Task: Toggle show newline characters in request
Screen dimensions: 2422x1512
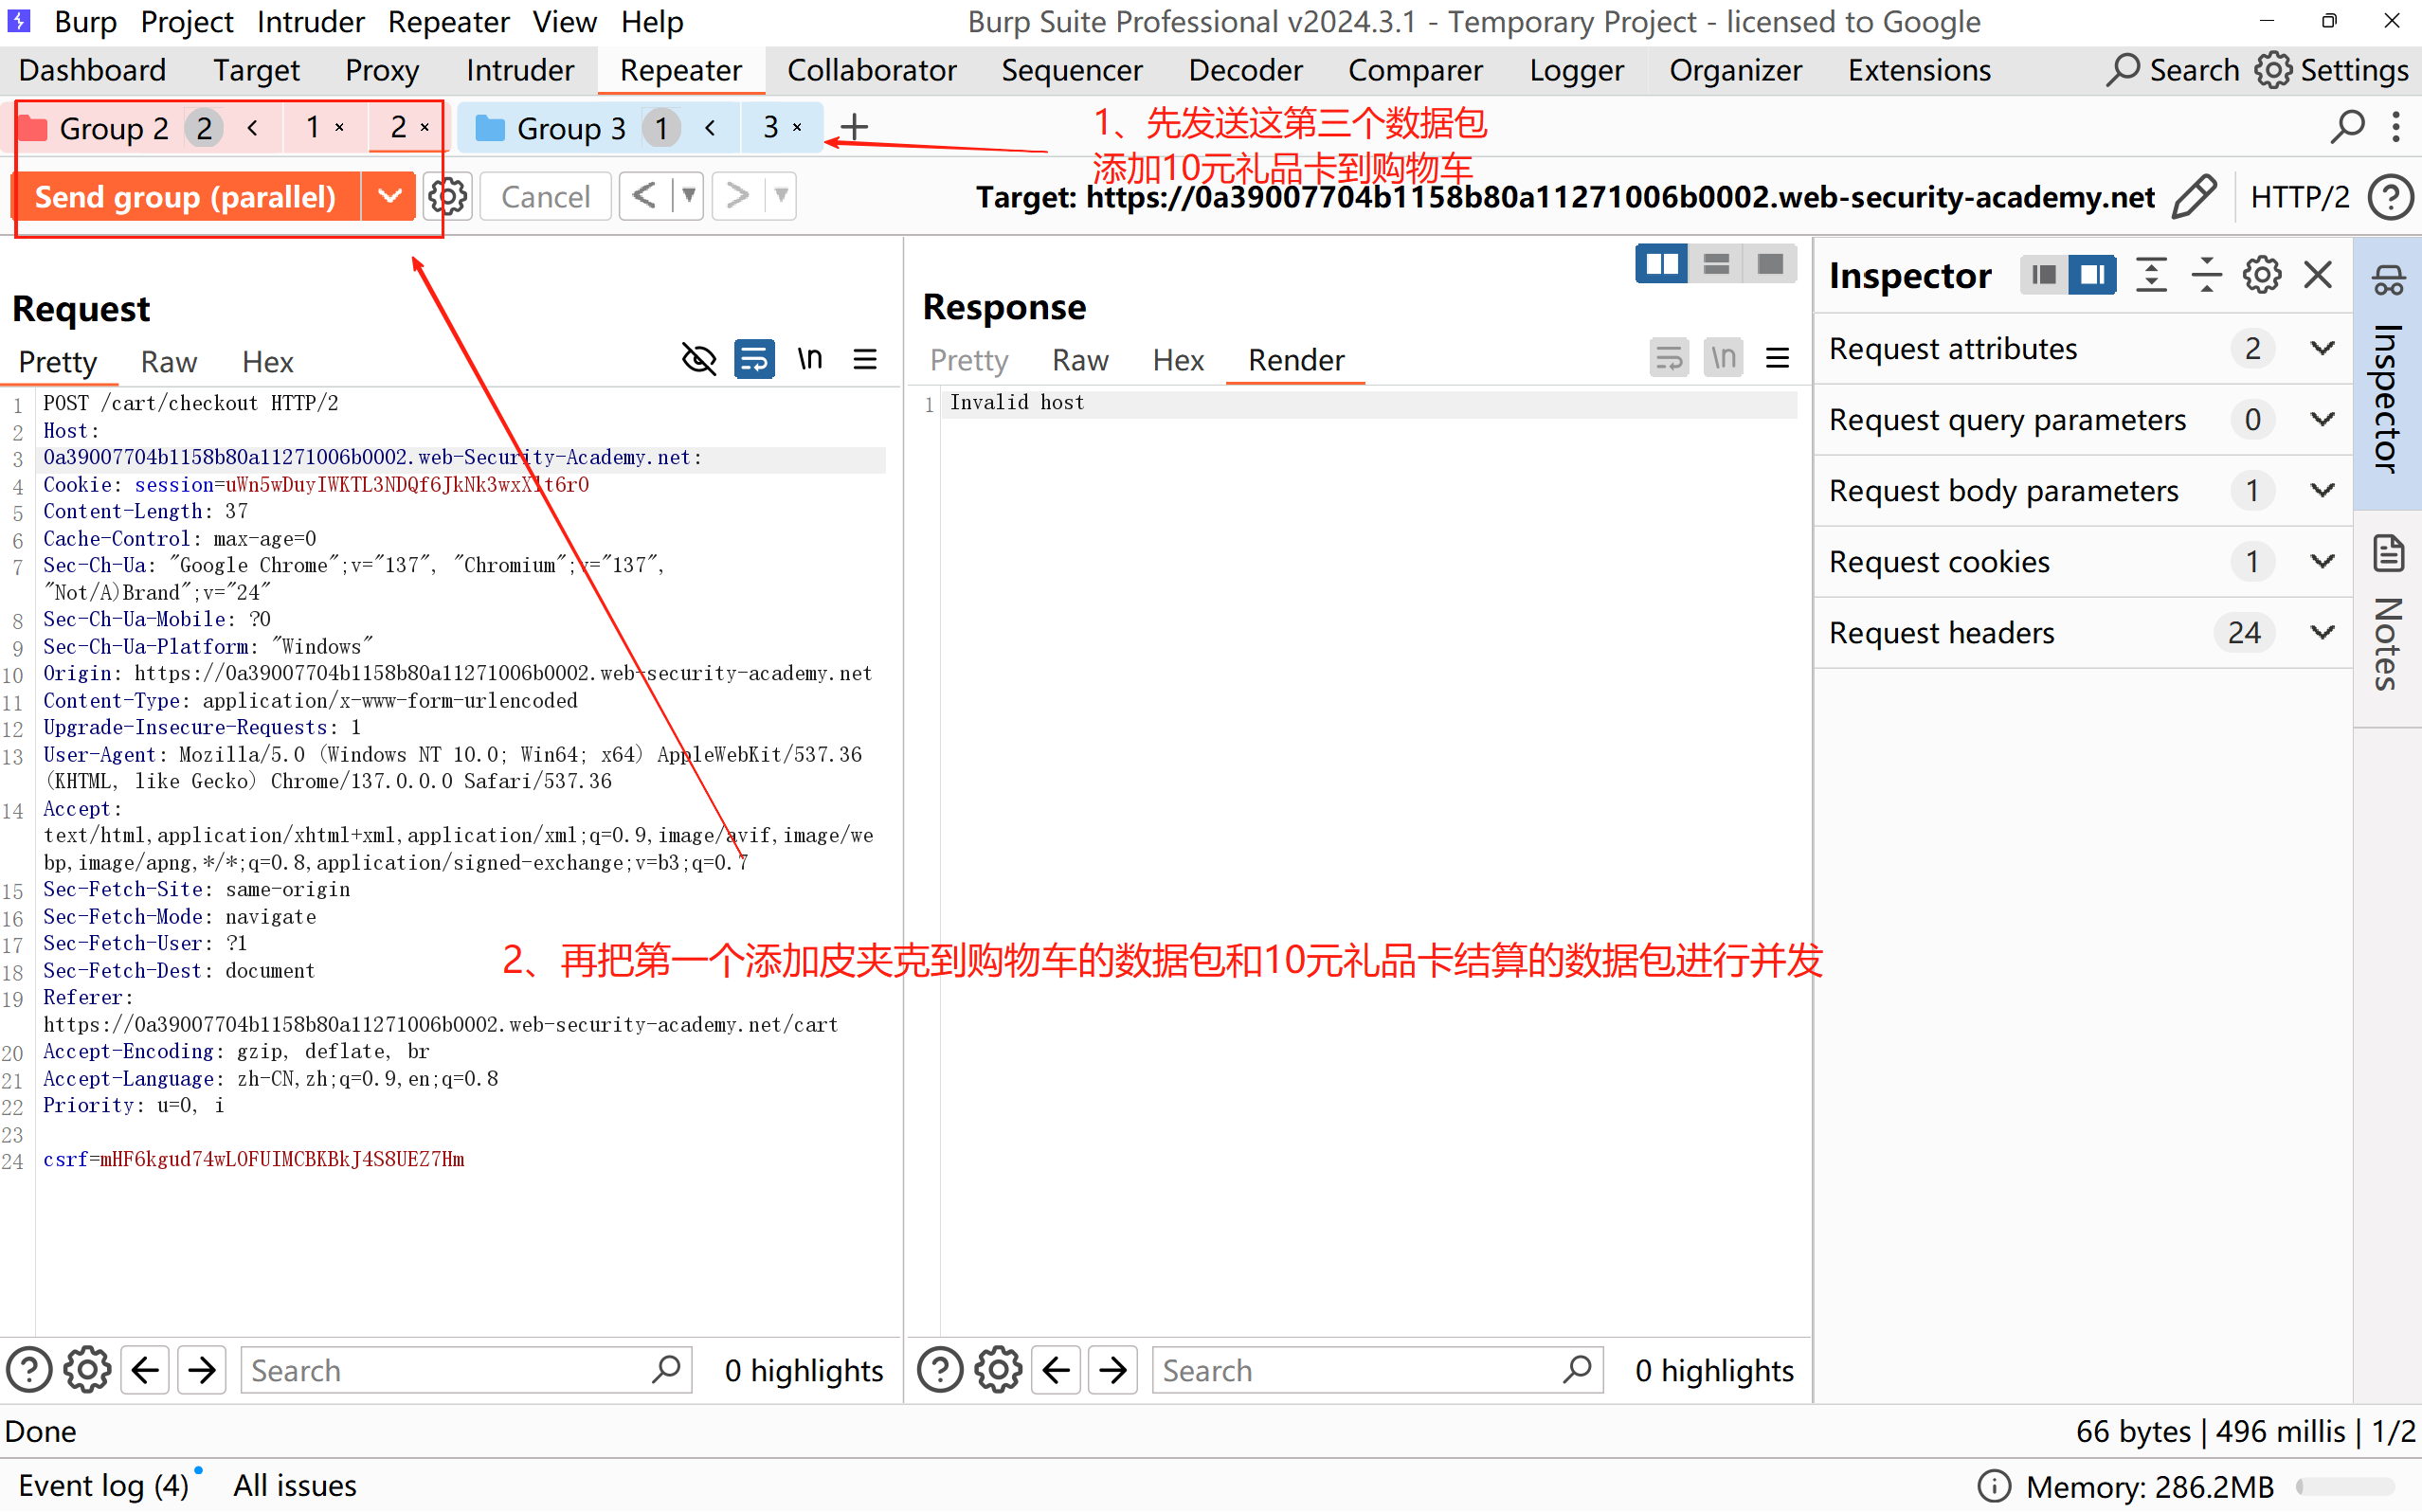Action: point(810,359)
